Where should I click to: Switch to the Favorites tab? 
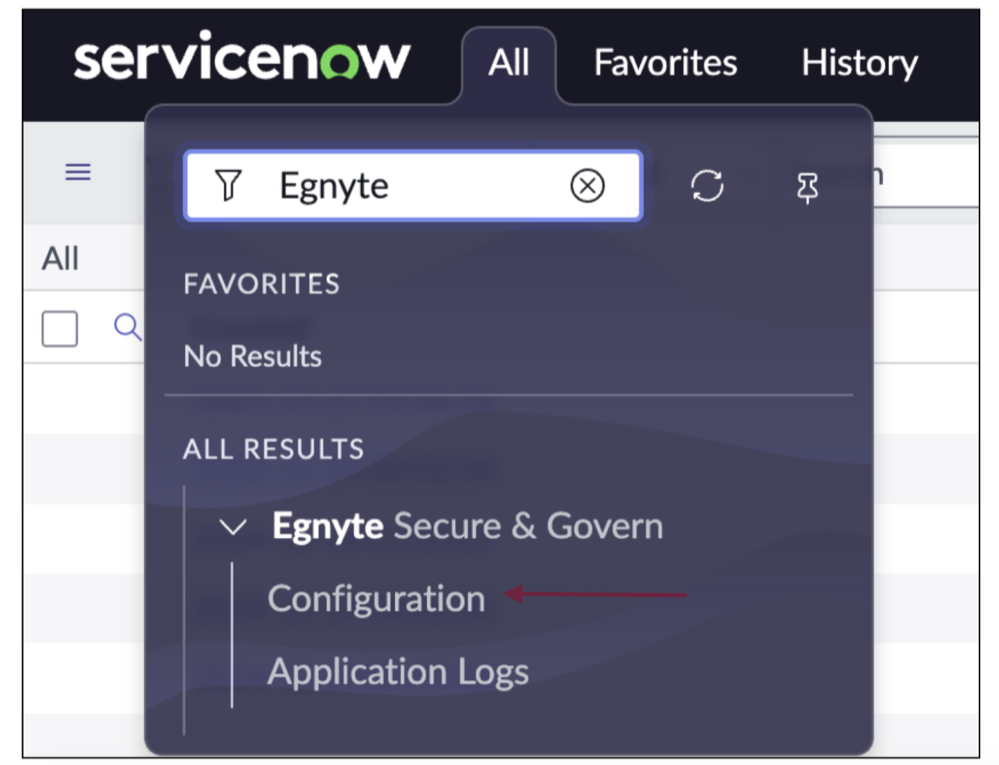[x=664, y=62]
